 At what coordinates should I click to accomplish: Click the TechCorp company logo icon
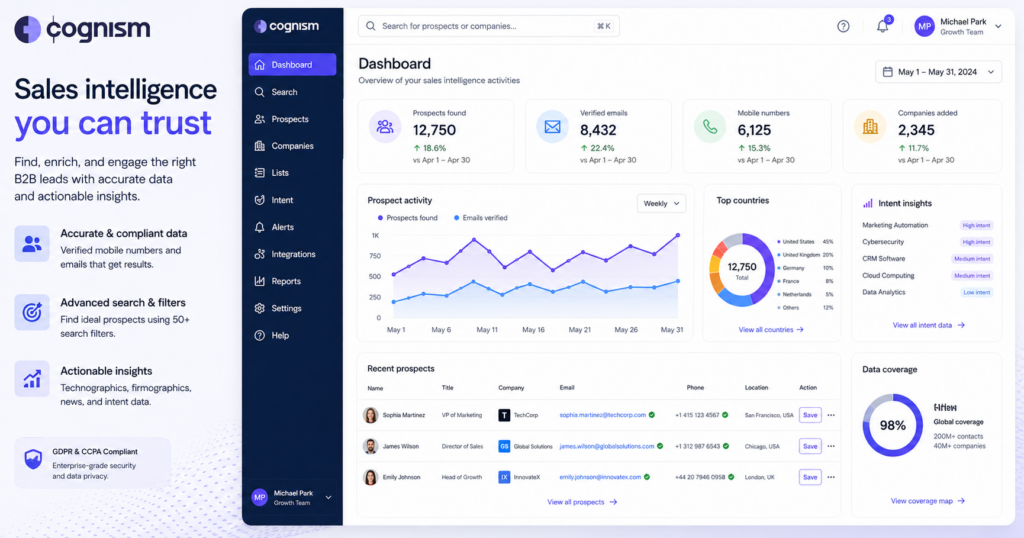click(x=504, y=415)
